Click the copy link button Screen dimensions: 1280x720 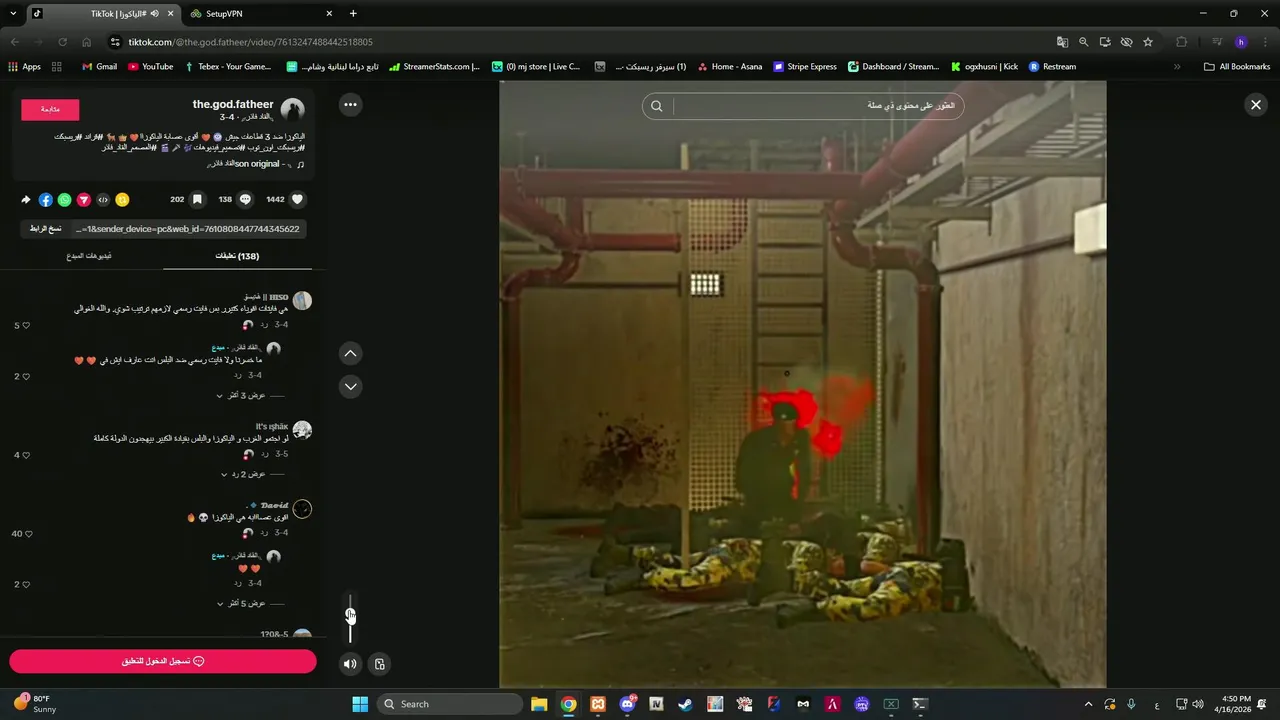[45, 229]
